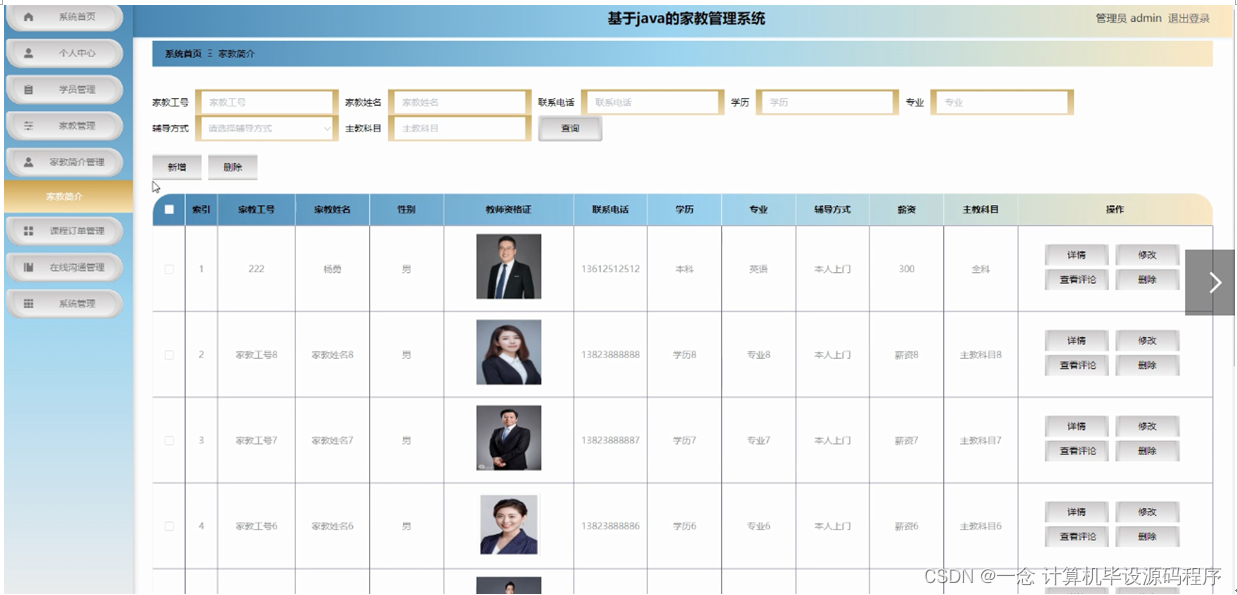Check the row checkbox for 家教工号6
The image size is (1237, 595).
point(169,526)
